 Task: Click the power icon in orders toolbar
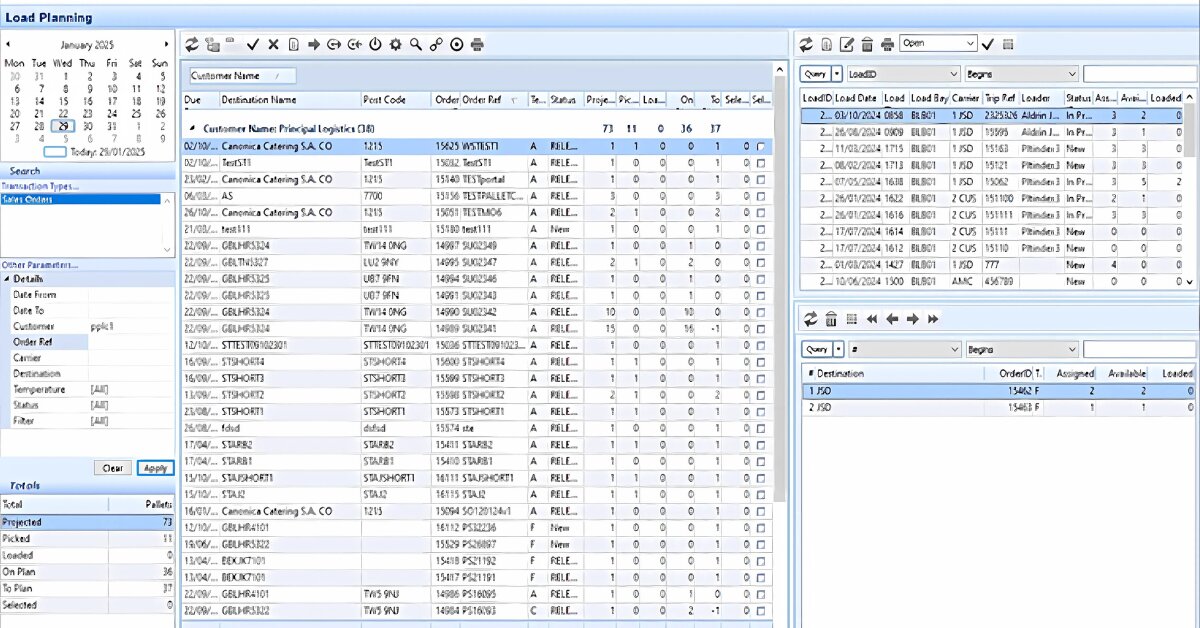tap(375, 44)
